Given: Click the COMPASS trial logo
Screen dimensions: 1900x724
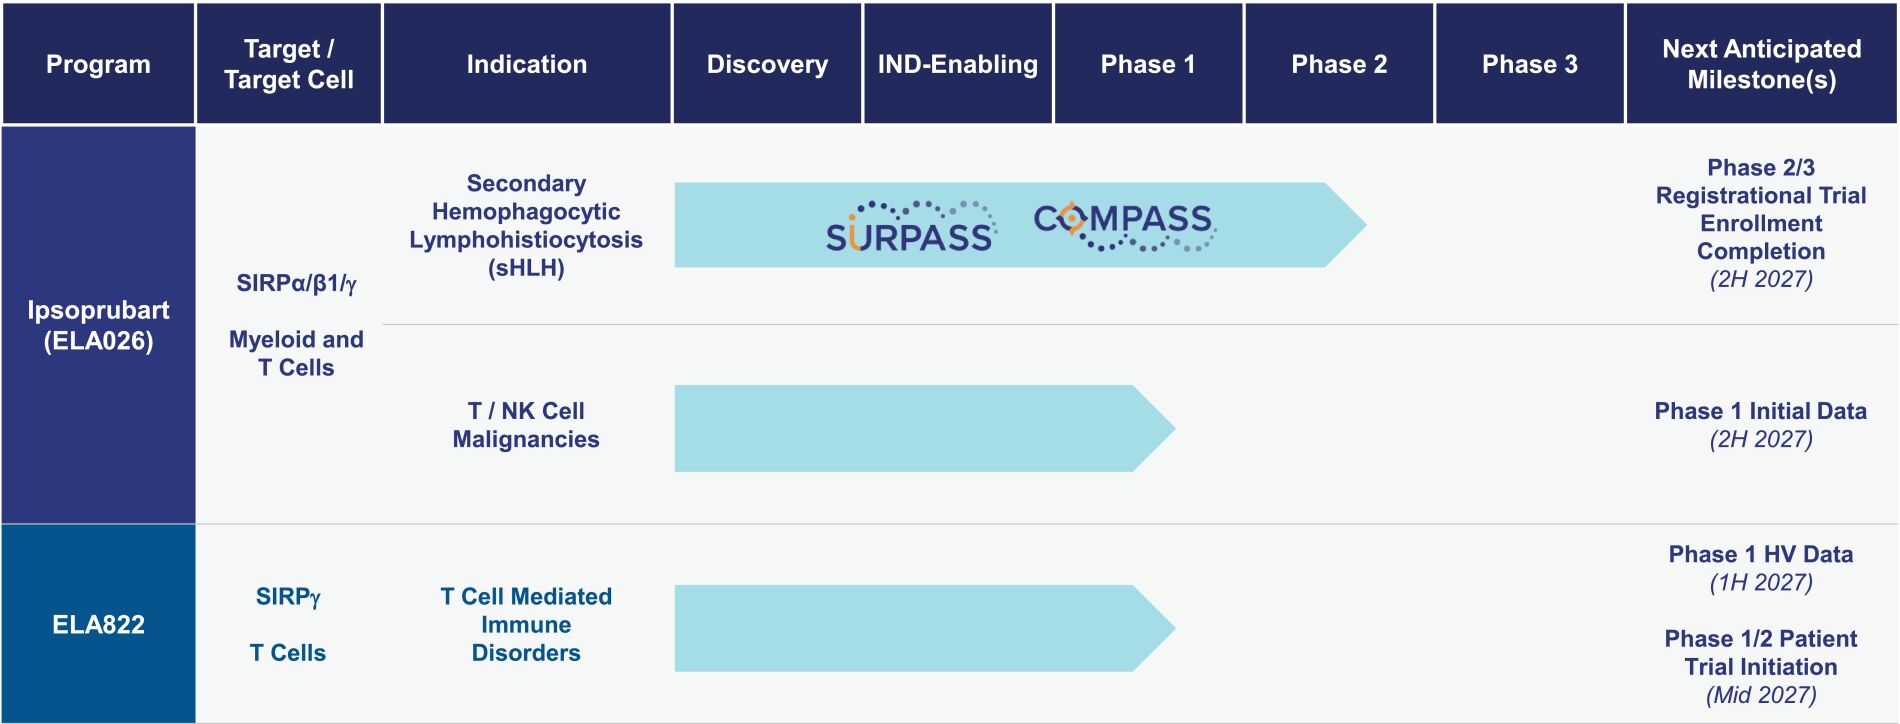Looking at the screenshot, I should click(x=1125, y=225).
